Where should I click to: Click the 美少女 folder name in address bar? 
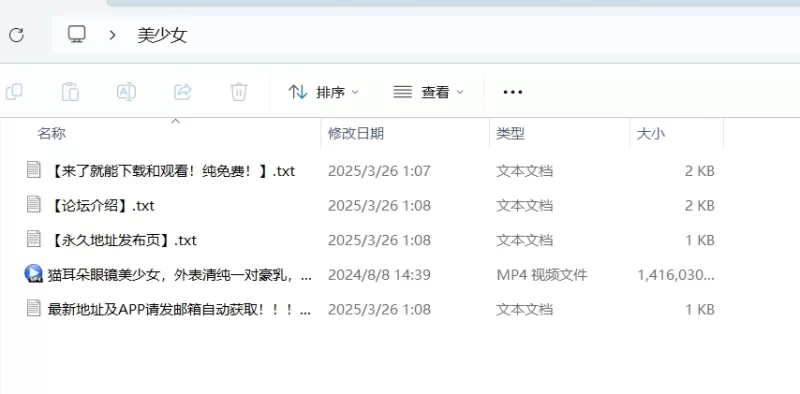click(x=162, y=35)
